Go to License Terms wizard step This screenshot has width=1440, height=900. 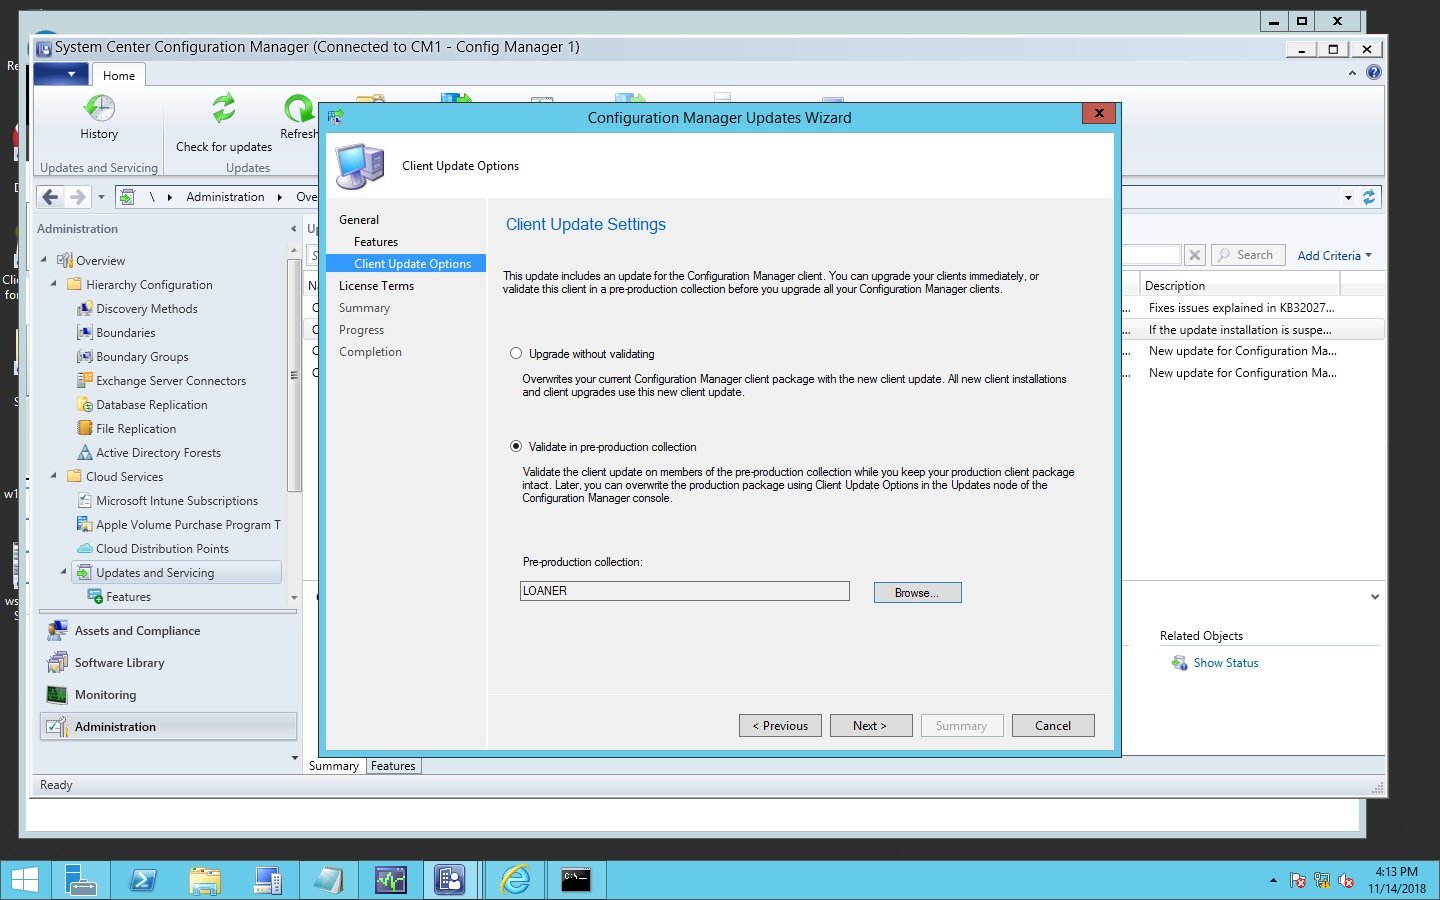click(376, 286)
